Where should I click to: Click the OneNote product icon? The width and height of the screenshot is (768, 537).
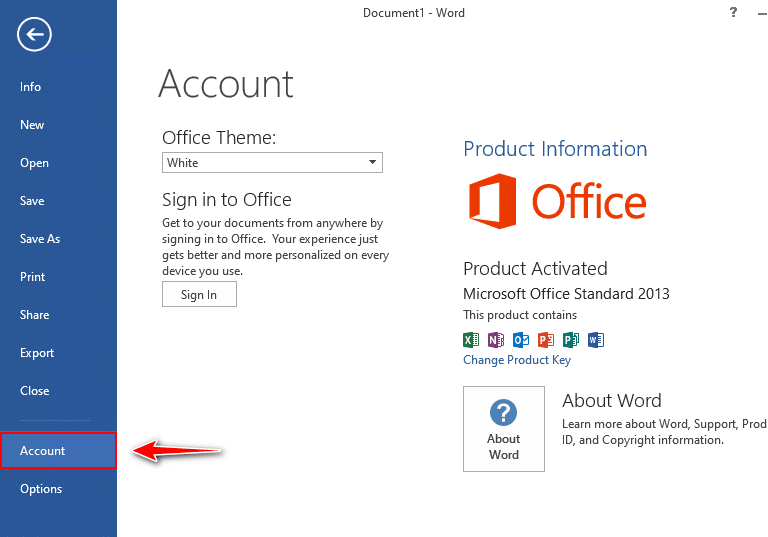pos(496,340)
